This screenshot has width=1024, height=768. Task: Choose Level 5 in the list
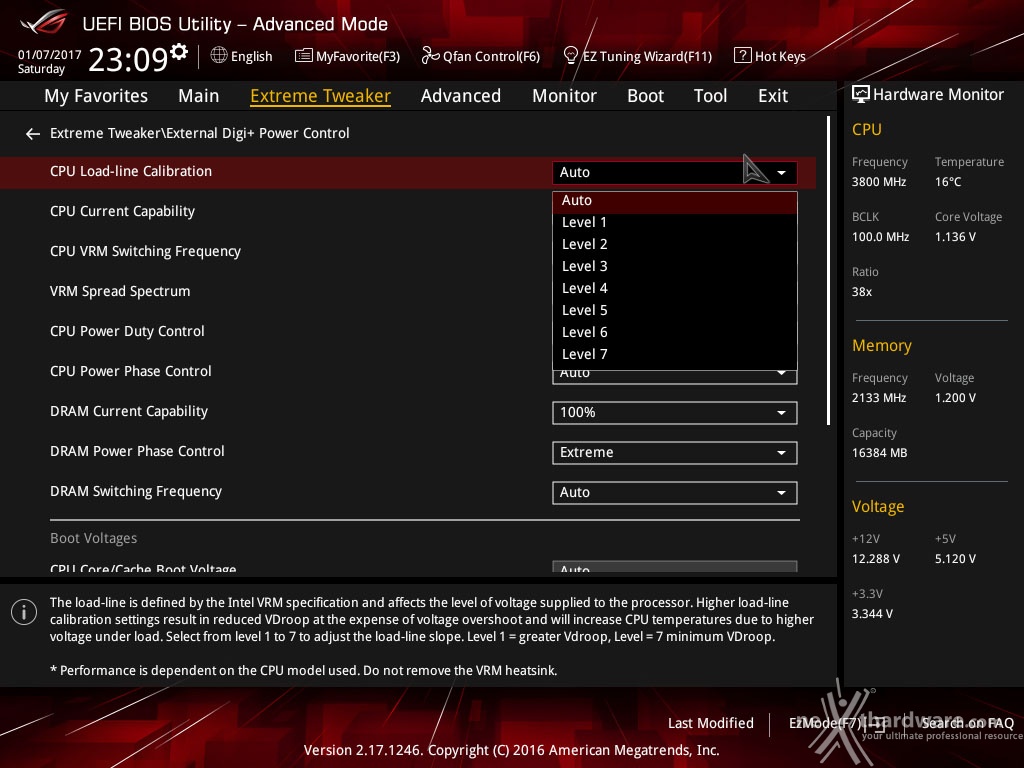tap(675, 311)
